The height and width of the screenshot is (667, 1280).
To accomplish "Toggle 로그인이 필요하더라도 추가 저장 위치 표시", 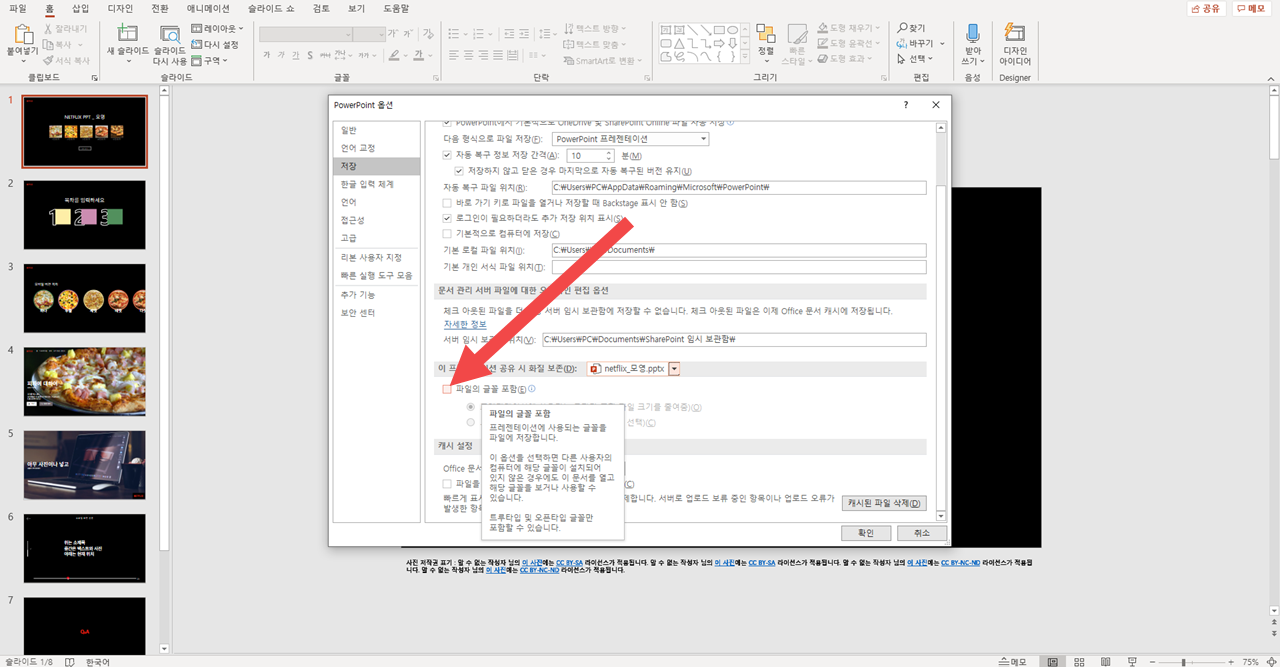I will [447, 218].
